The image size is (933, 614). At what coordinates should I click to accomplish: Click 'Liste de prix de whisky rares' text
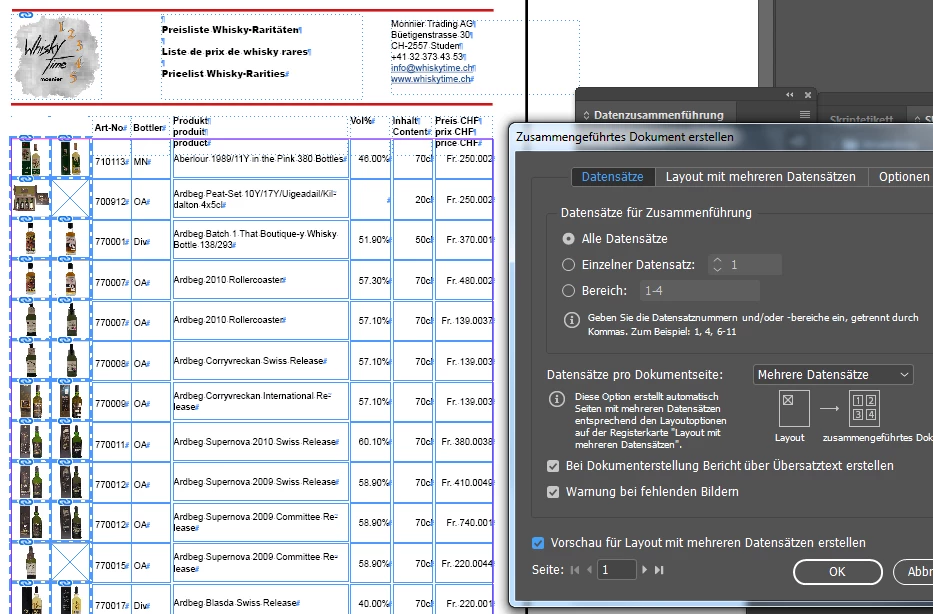point(235,52)
